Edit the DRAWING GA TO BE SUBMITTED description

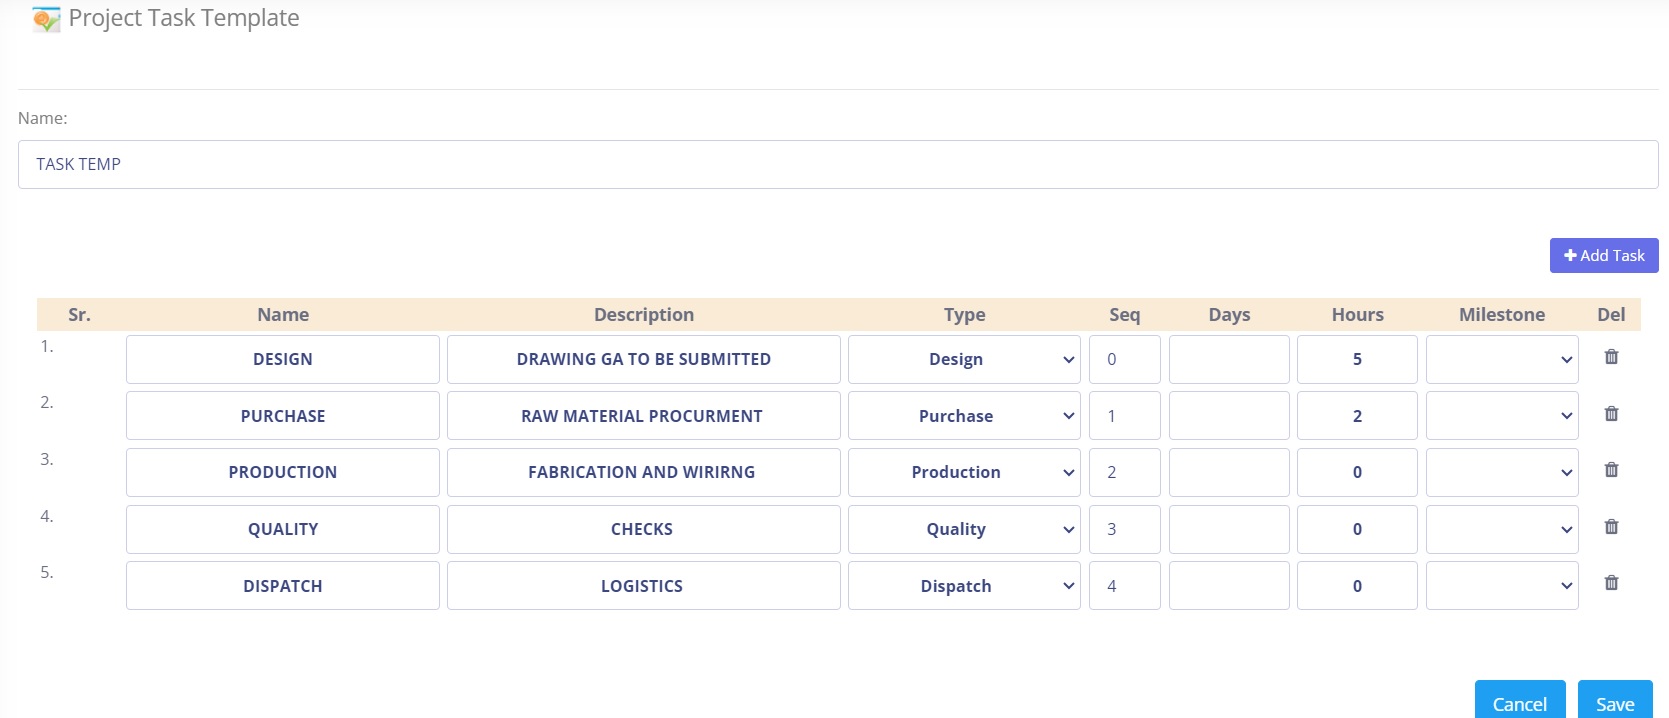point(643,359)
